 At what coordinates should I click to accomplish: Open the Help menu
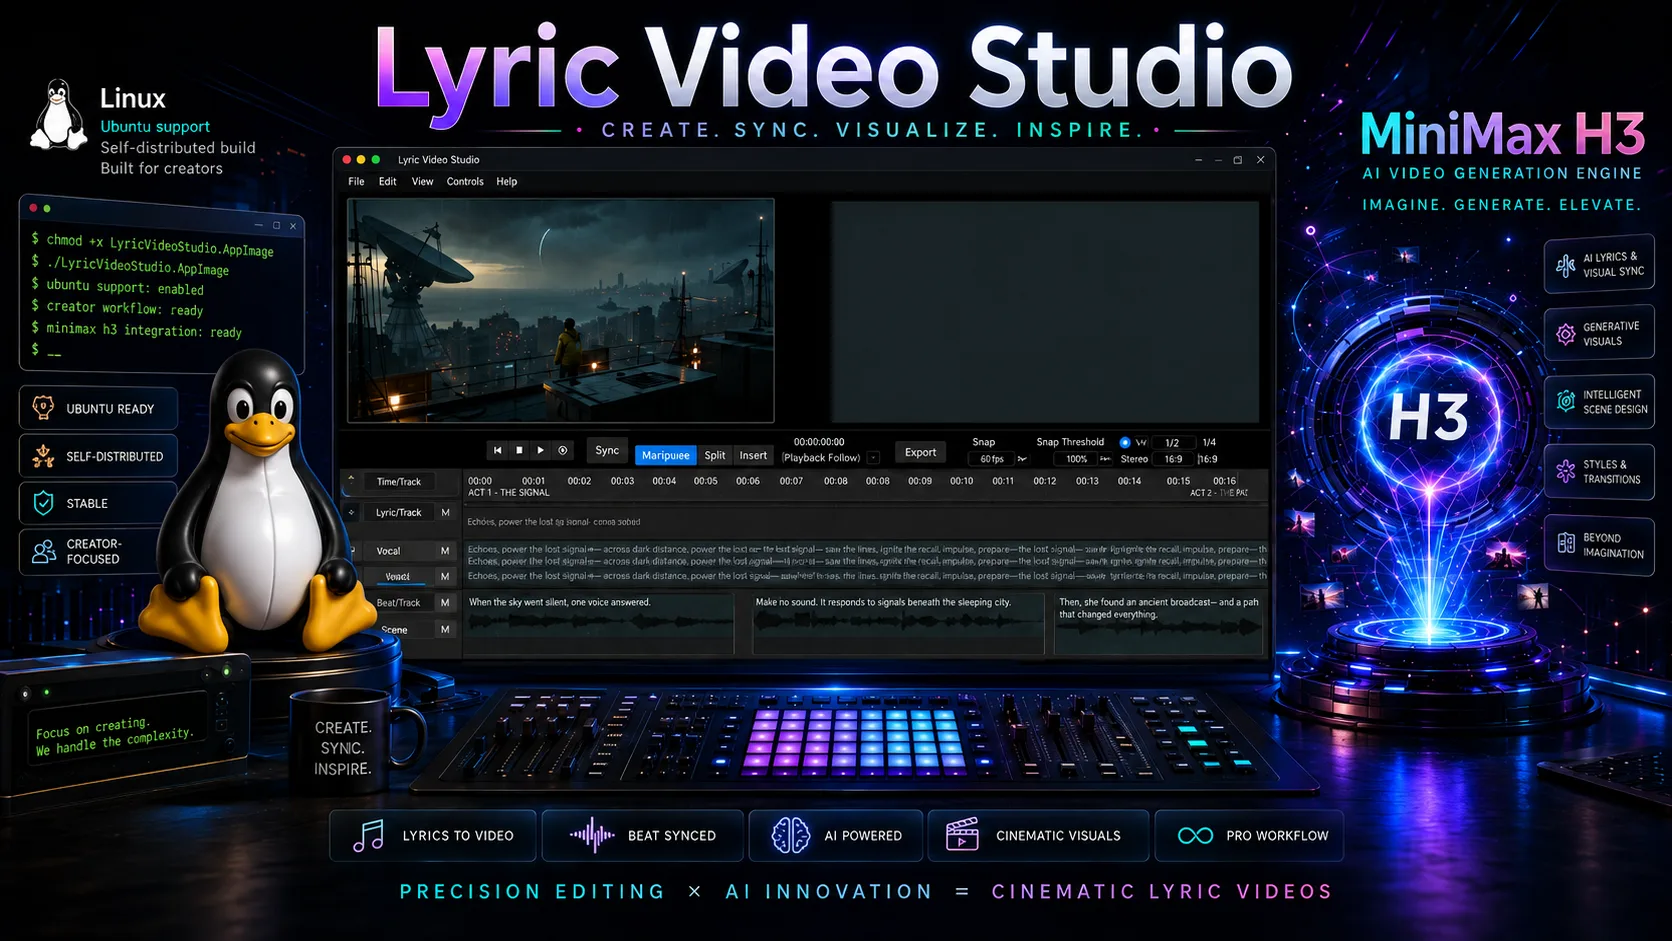[507, 182]
